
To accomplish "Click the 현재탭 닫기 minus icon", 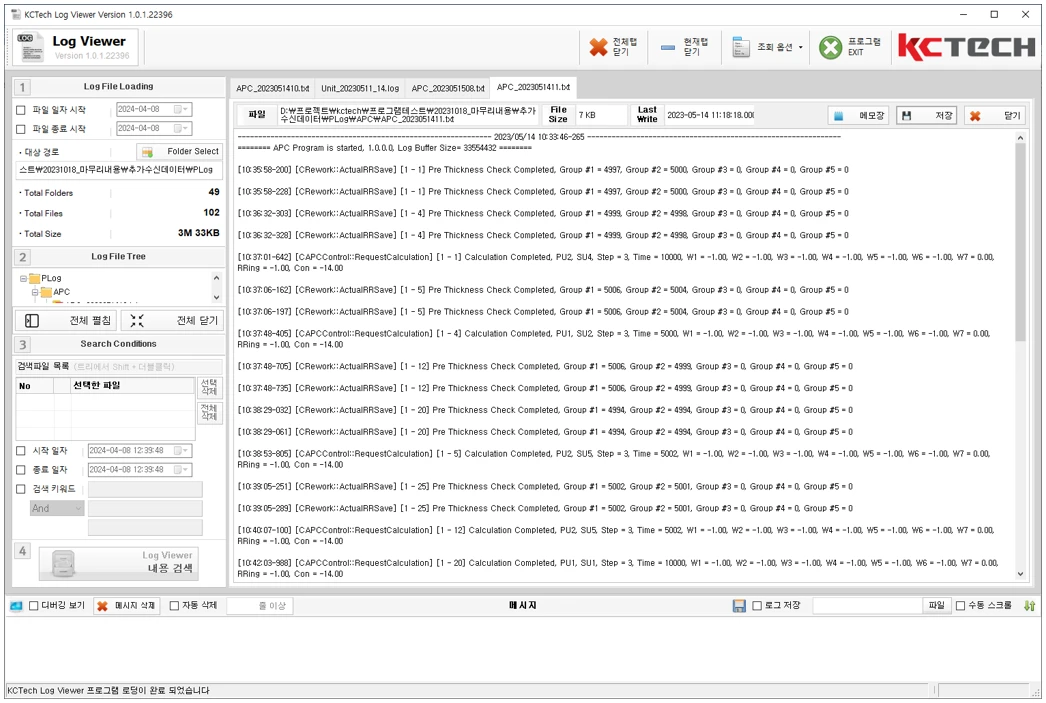I will pyautogui.click(x=668, y=47).
